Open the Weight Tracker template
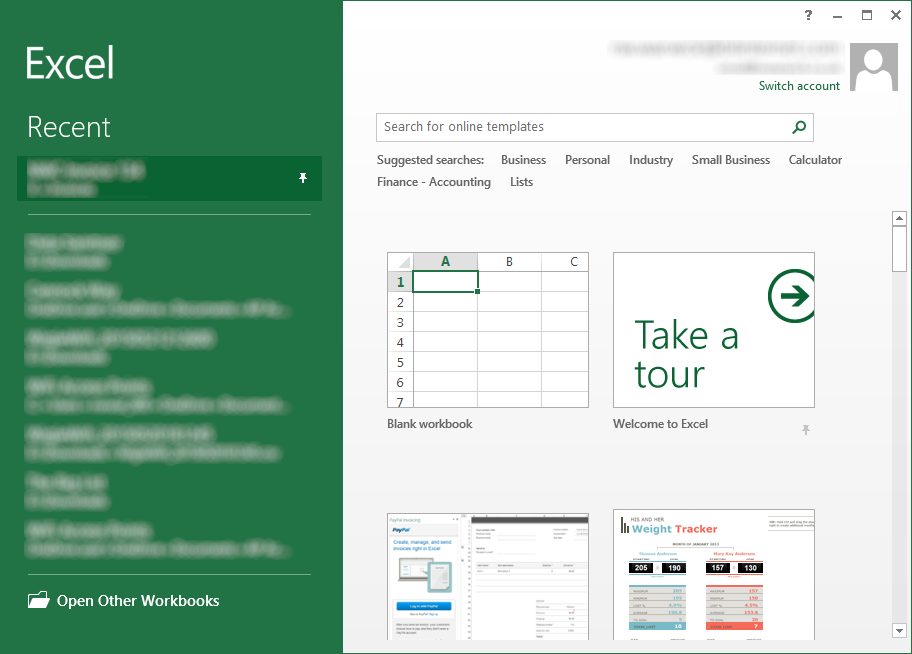Viewport: 912px width, 654px height. click(x=713, y=574)
